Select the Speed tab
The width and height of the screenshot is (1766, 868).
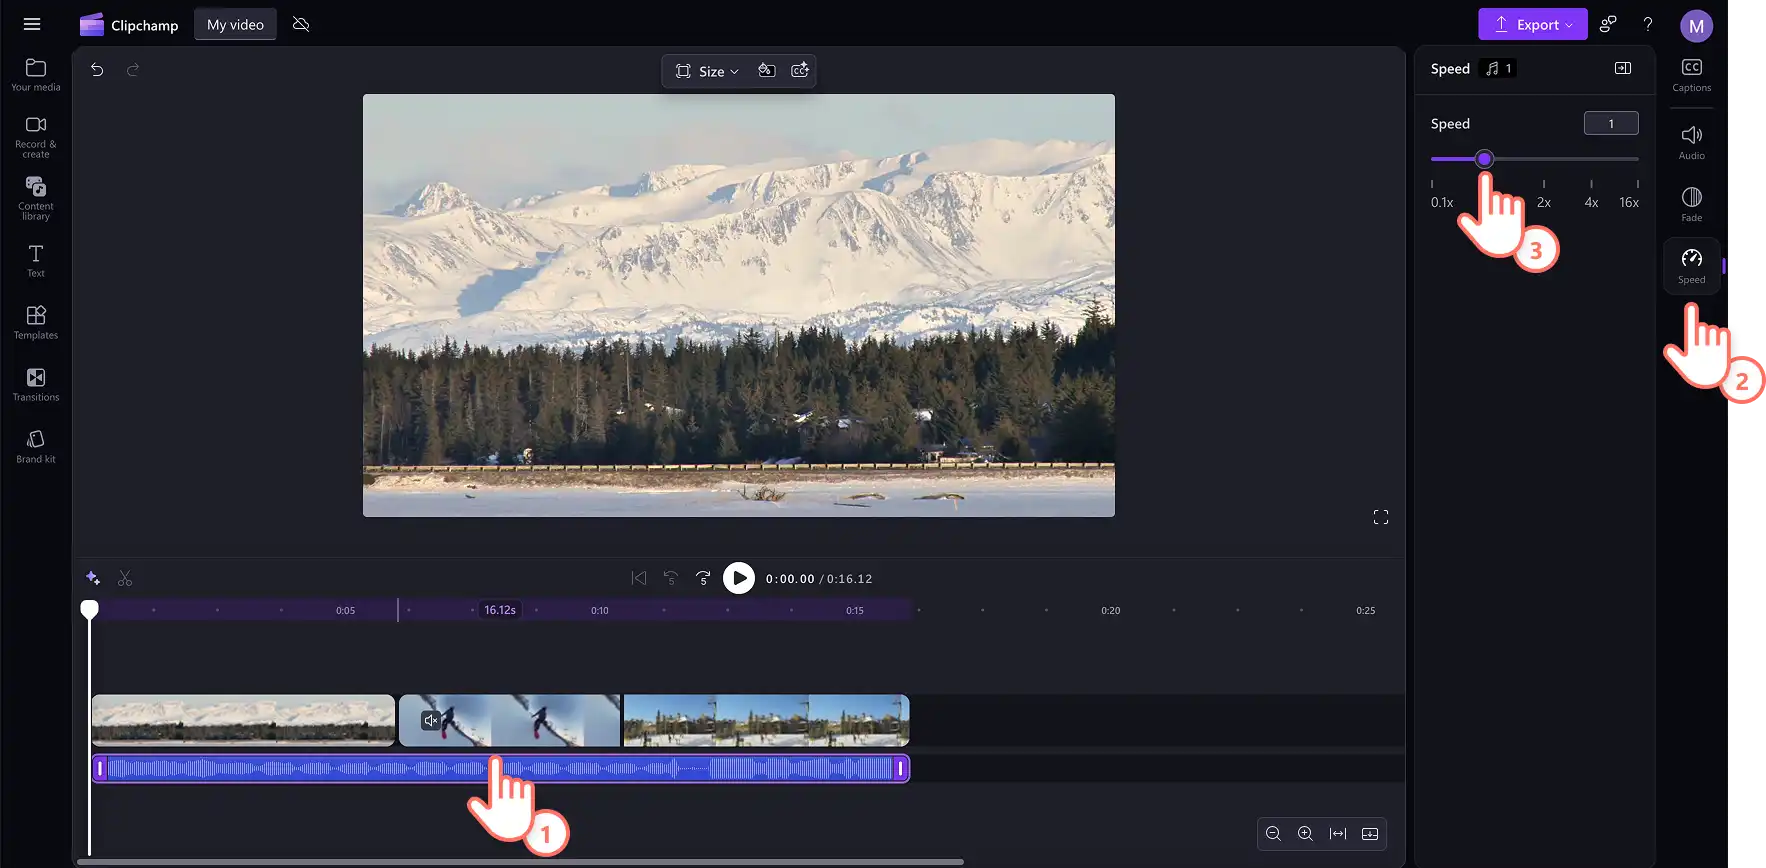click(x=1692, y=266)
